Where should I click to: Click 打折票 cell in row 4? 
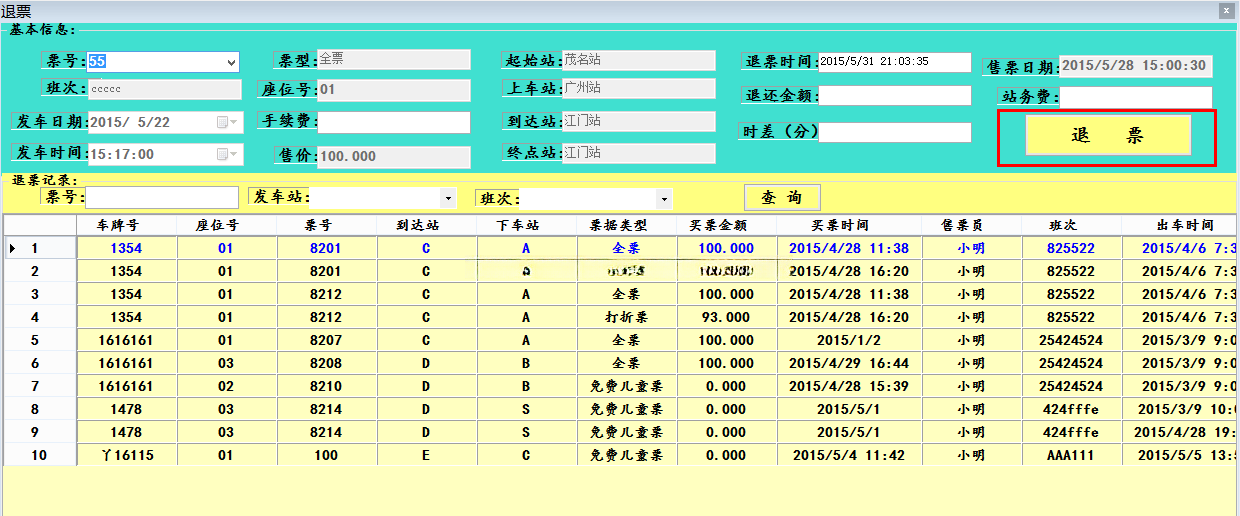click(627, 317)
